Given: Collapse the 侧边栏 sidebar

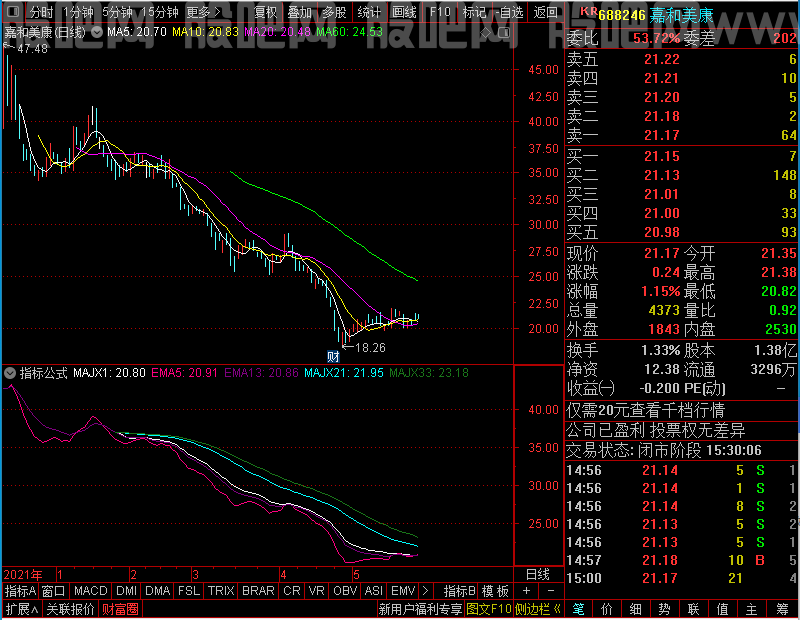Looking at the screenshot, I should (538, 609).
